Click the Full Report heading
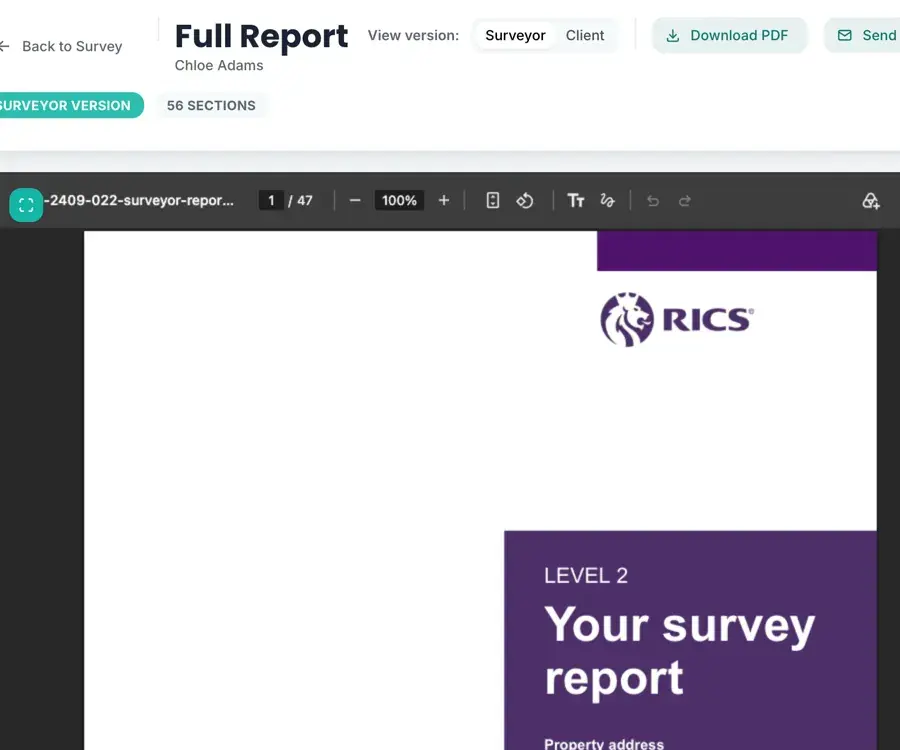 (261, 37)
